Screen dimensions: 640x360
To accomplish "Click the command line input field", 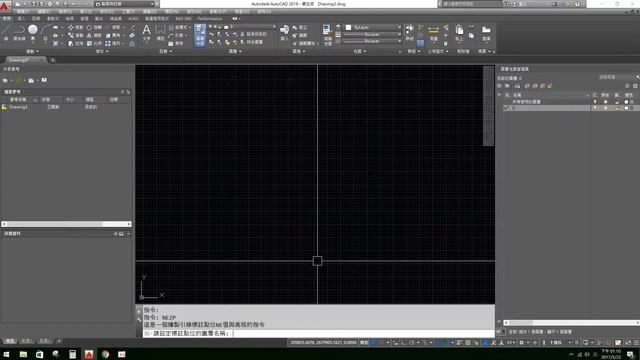I will 319,333.
